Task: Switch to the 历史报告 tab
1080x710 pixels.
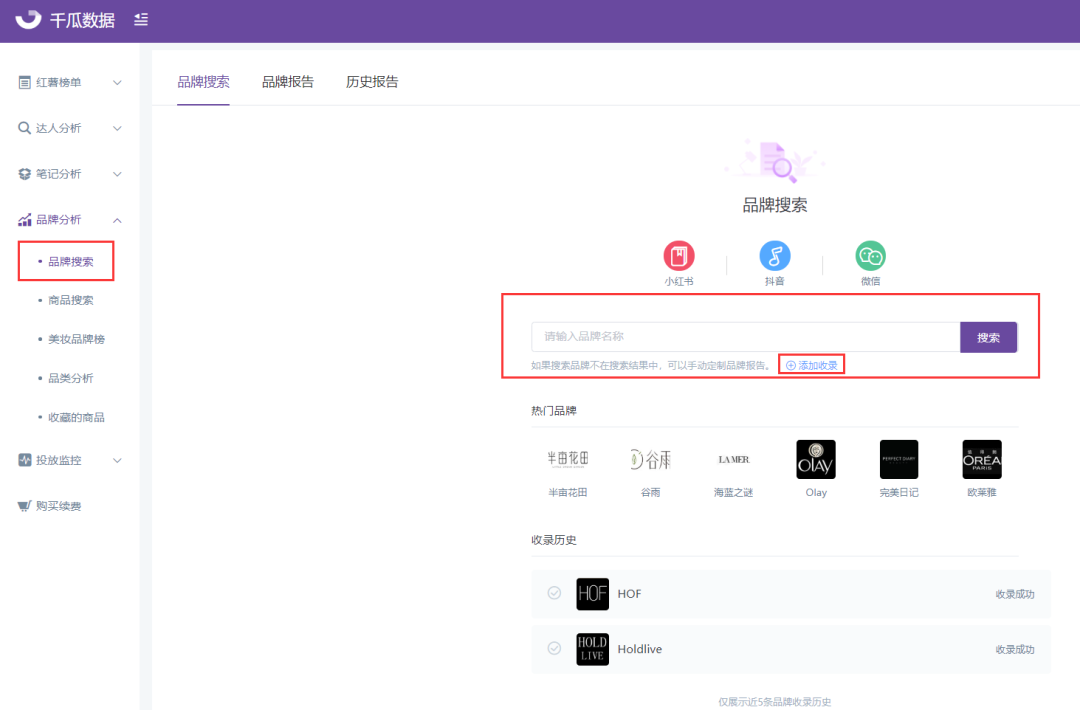Action: click(372, 82)
